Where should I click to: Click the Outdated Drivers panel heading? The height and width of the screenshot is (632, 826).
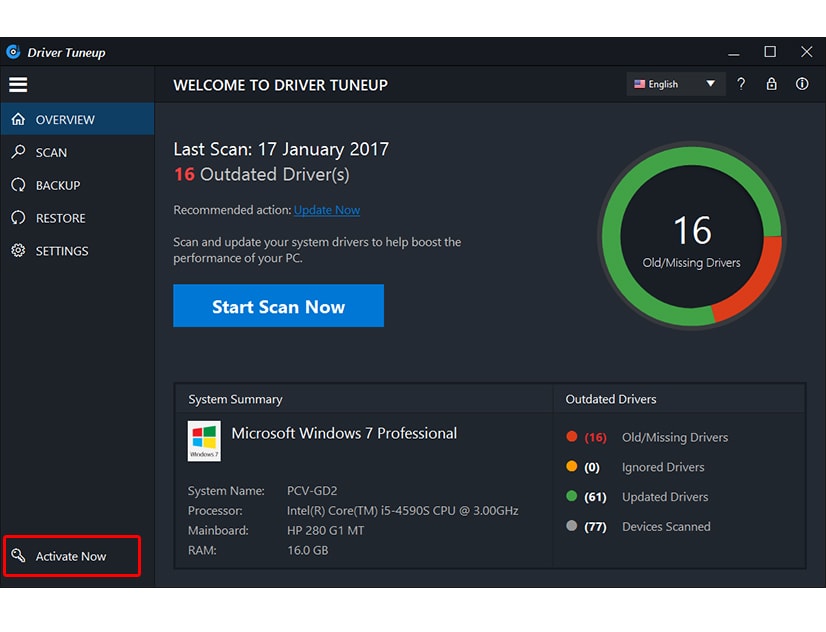(x=611, y=399)
